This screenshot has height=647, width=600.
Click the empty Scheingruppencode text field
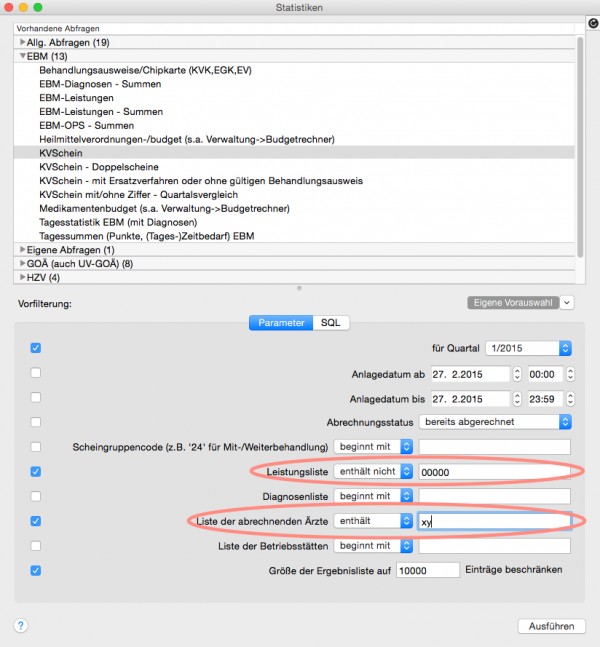pyautogui.click(x=495, y=447)
